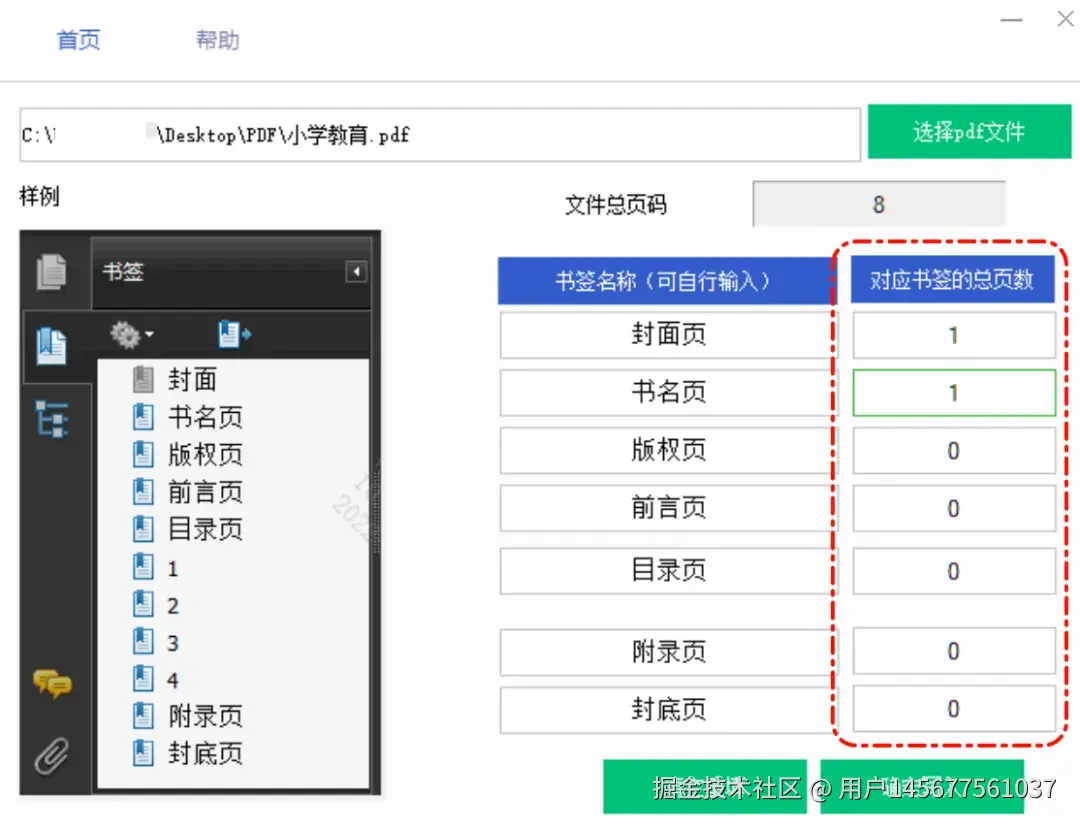
Task: Click the PDF file path input field
Action: tap(440, 134)
